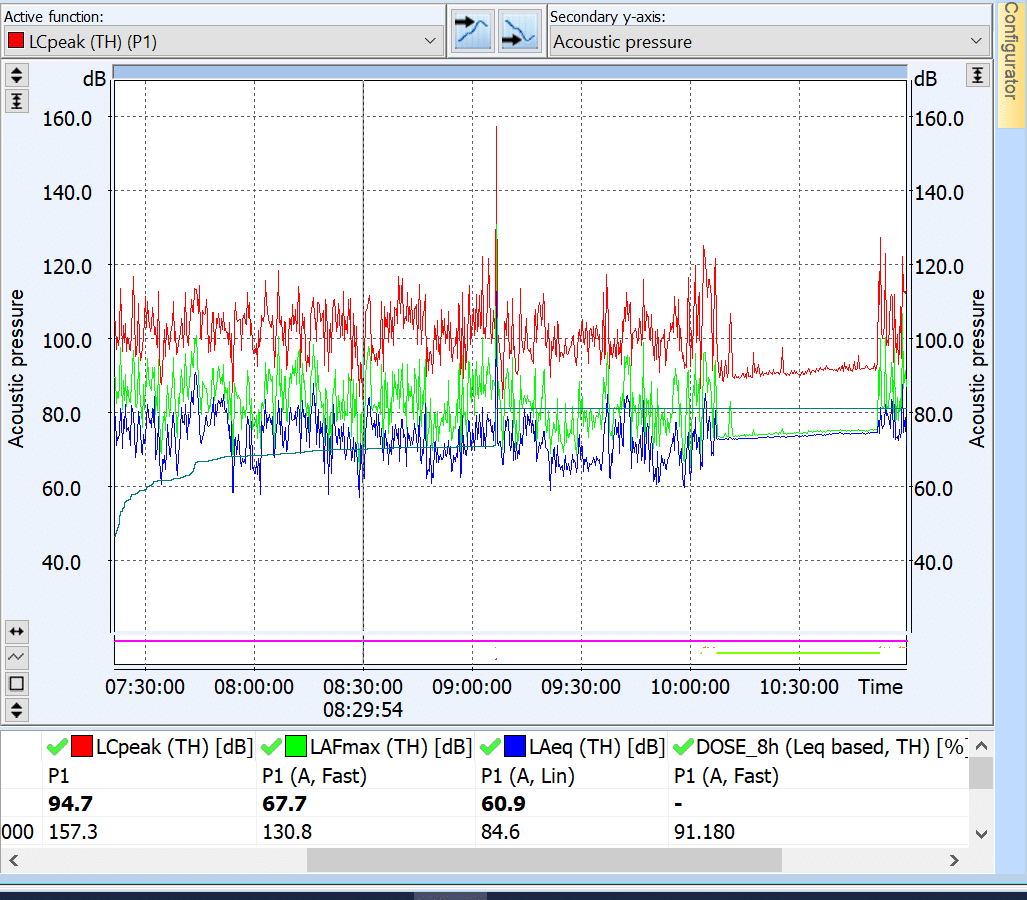Viewport: 1027px width, 900px height.
Task: Toggle the DOSE_8h green checkmark
Action: (x=684, y=746)
